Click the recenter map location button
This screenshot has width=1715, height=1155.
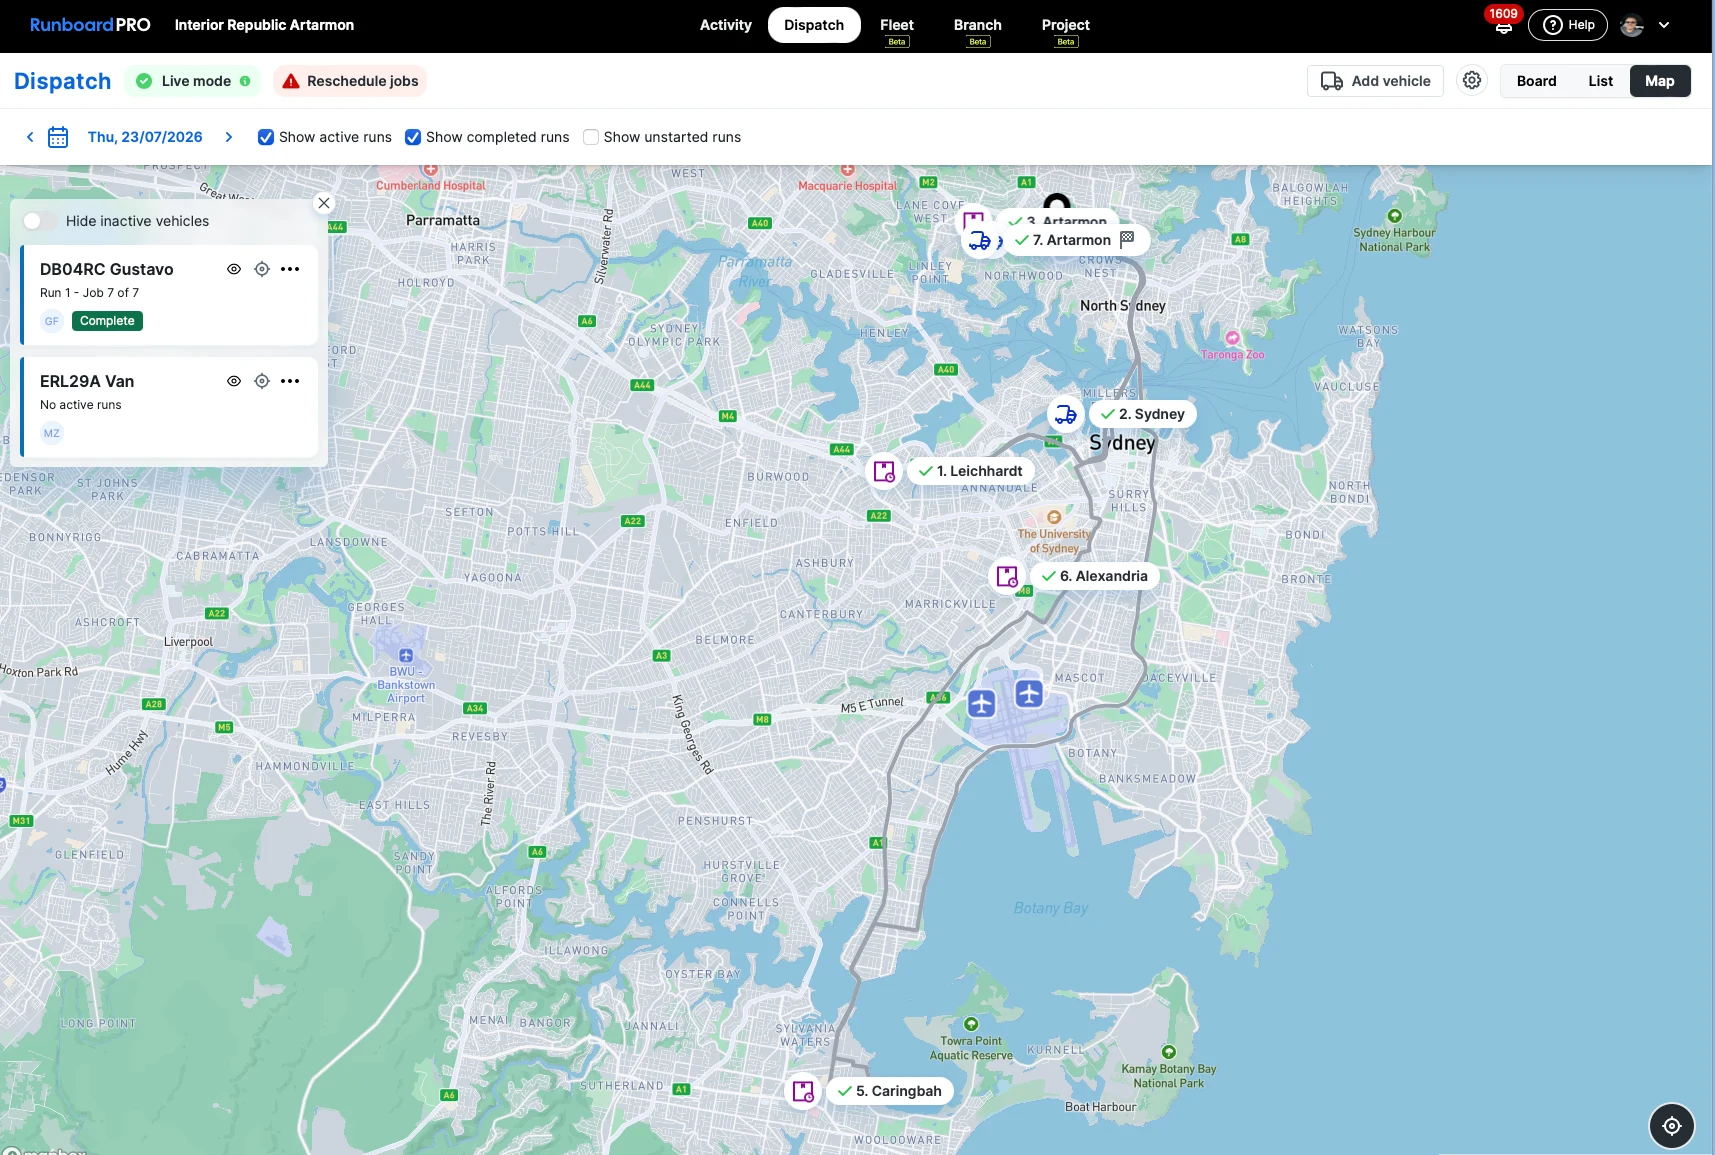(x=1672, y=1126)
